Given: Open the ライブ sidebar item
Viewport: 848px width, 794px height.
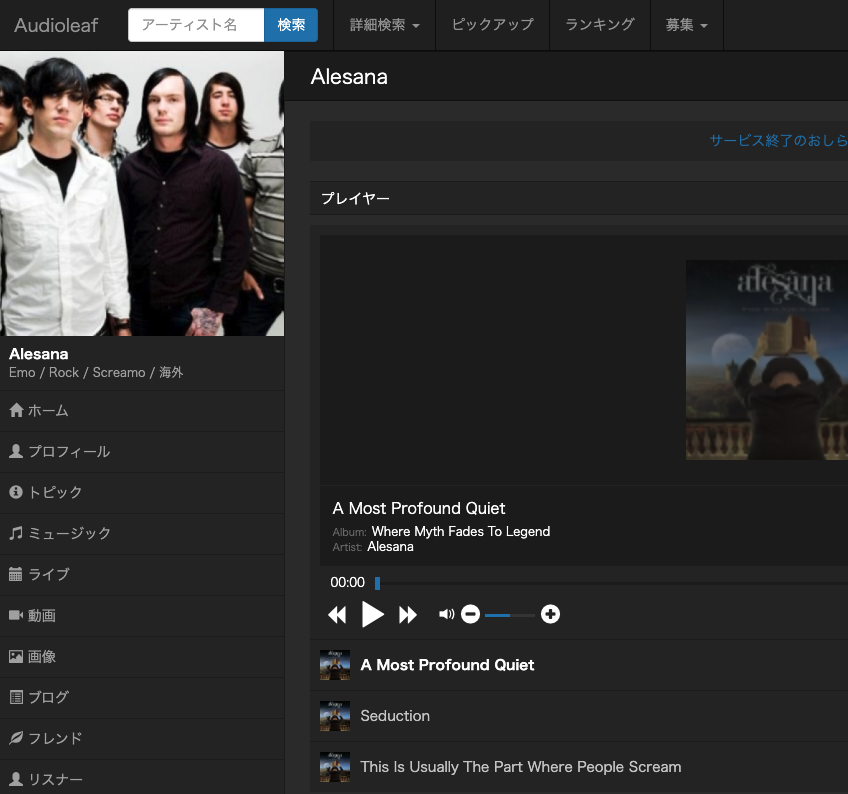Looking at the screenshot, I should 142,575.
